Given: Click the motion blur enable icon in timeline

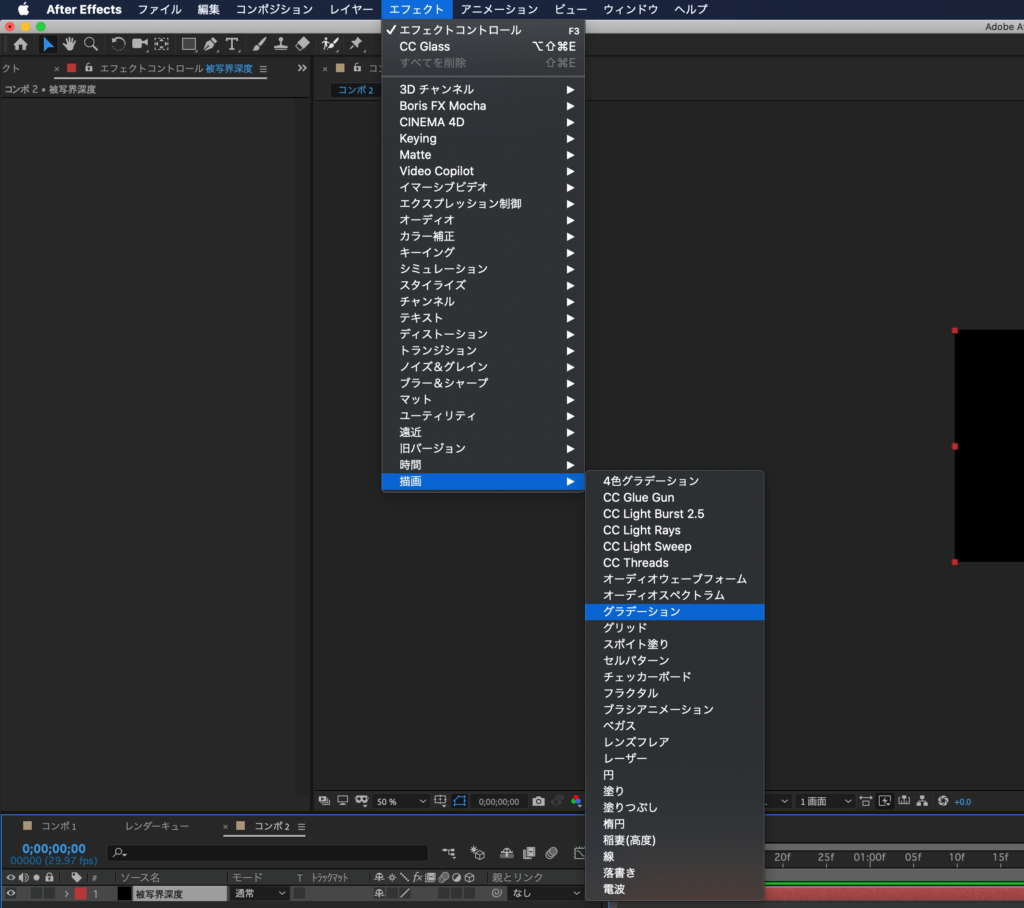Looking at the screenshot, I should [552, 852].
